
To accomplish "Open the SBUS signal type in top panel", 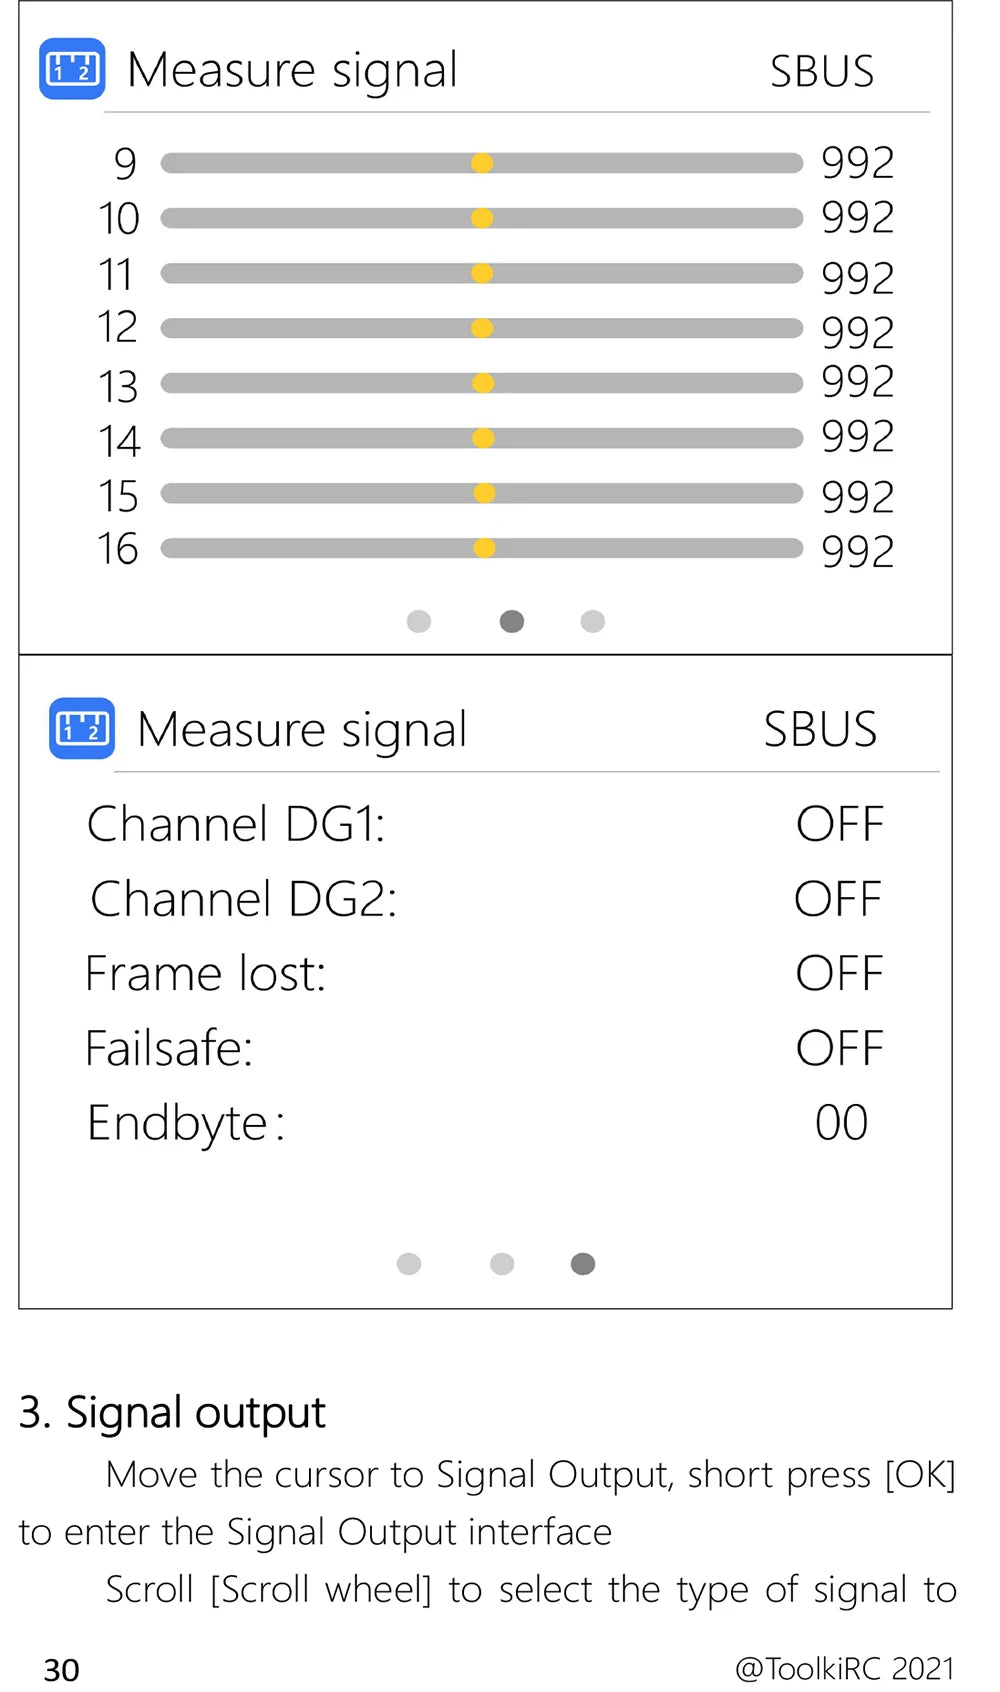I will pyautogui.click(x=822, y=72).
